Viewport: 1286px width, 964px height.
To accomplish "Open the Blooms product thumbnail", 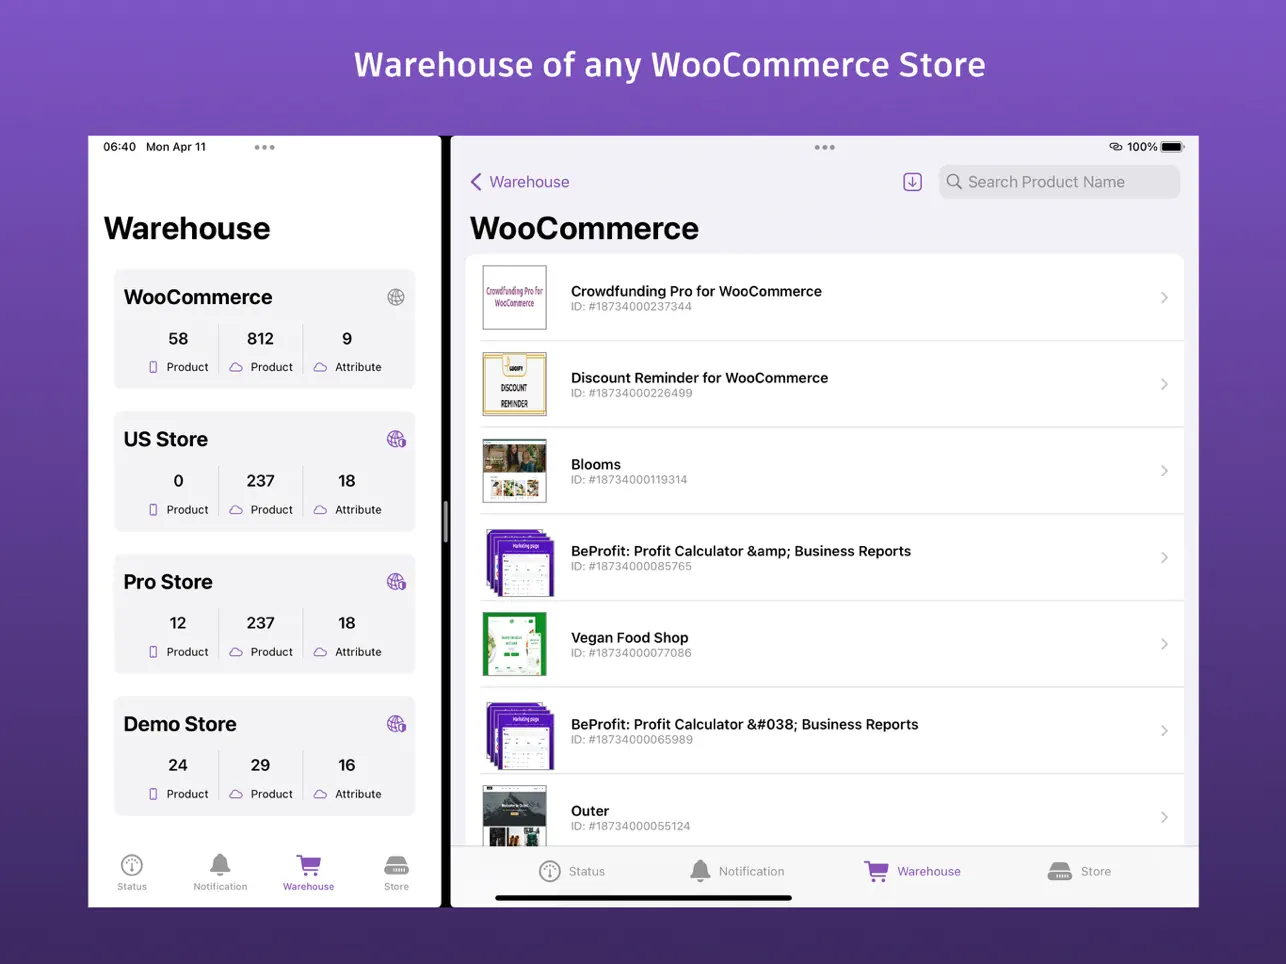I will (x=514, y=471).
